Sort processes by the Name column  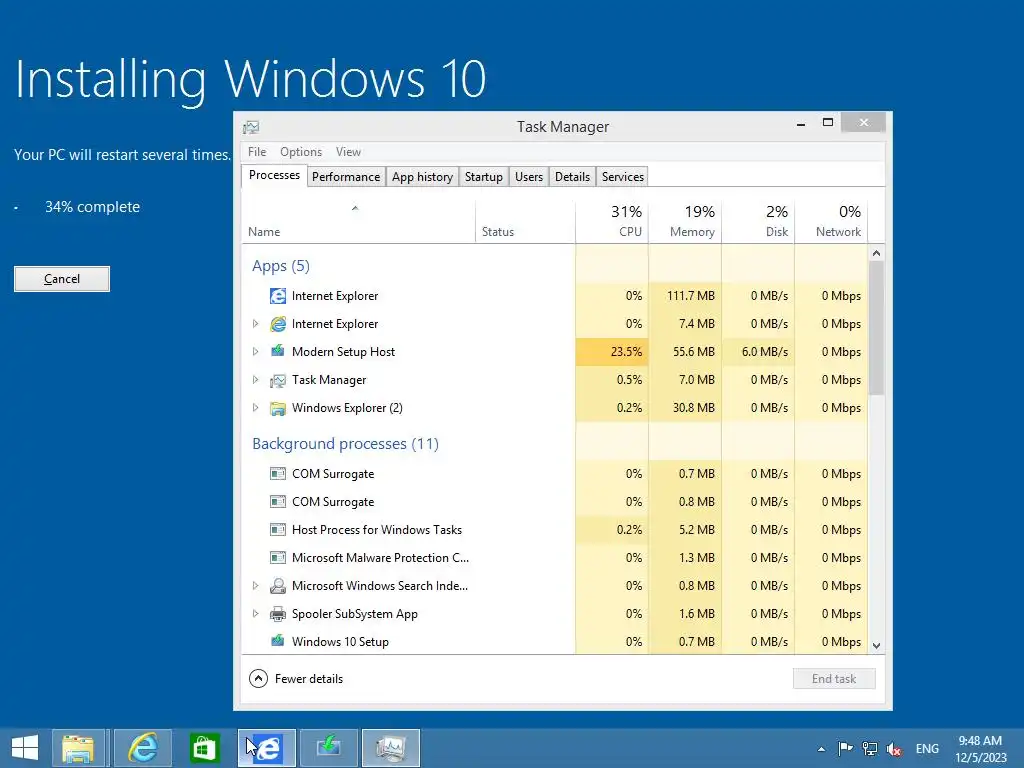(359, 222)
